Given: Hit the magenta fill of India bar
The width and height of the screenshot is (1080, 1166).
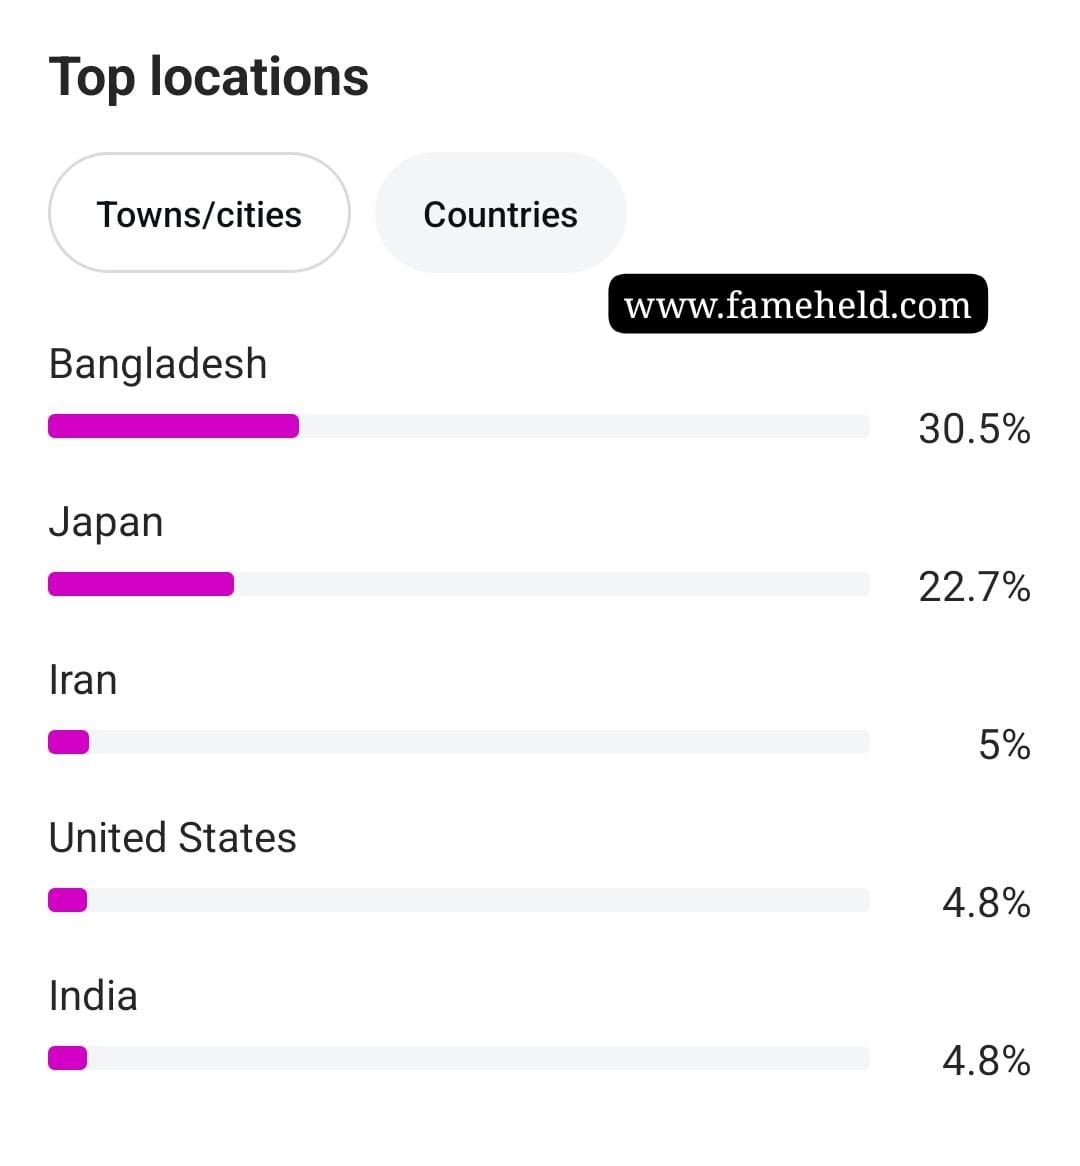Looking at the screenshot, I should click(68, 1058).
